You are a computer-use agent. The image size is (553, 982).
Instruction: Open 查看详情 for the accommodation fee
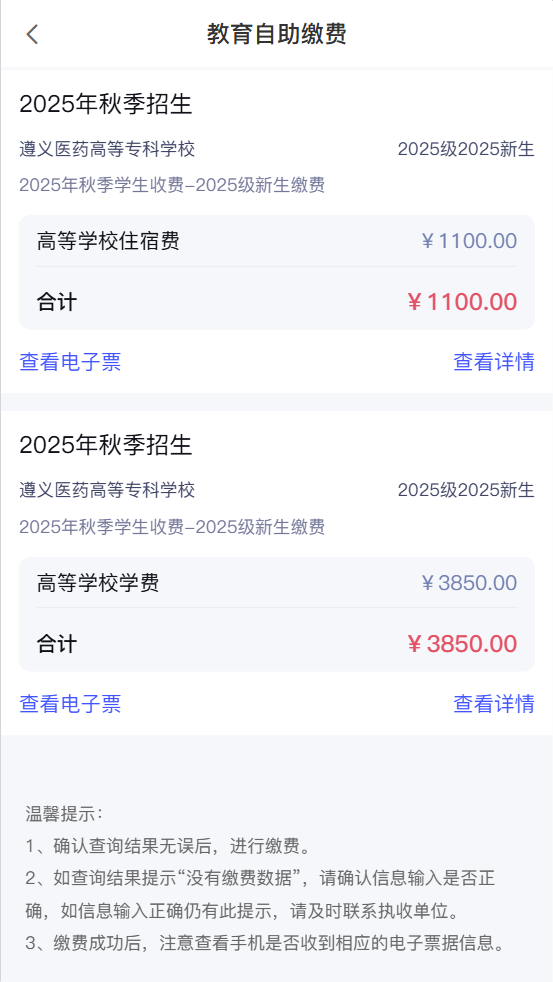494,362
